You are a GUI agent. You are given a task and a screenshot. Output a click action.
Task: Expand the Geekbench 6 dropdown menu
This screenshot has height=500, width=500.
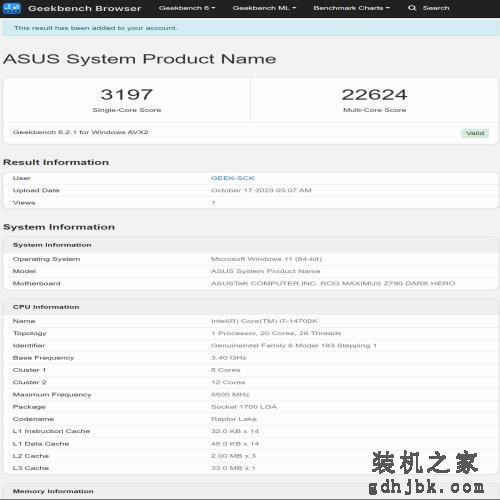(187, 8)
